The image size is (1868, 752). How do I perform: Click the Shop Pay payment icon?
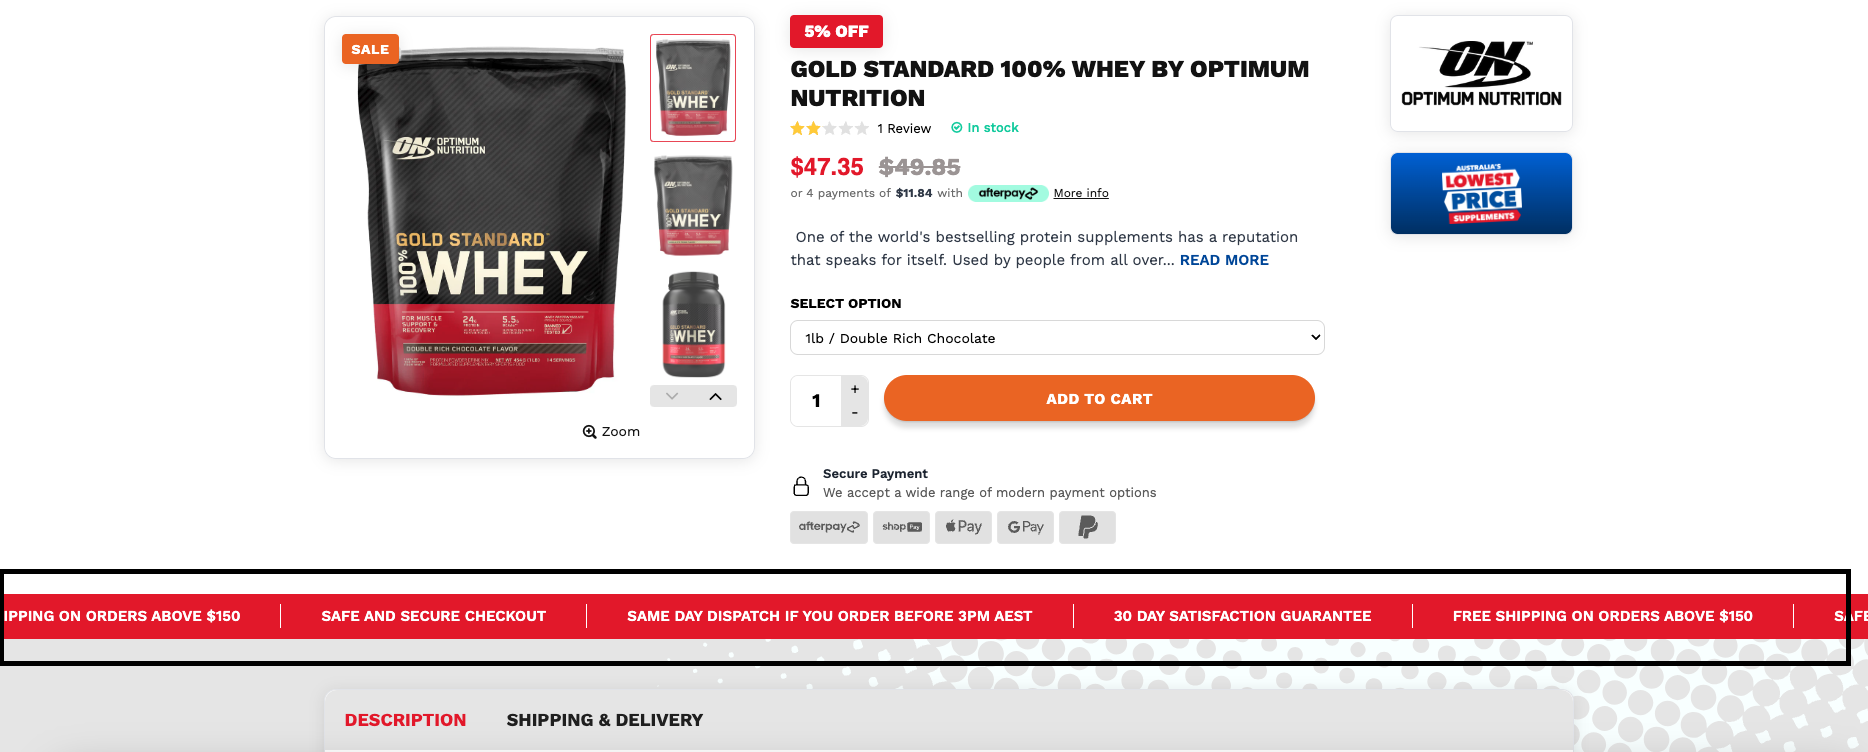pyautogui.click(x=901, y=527)
